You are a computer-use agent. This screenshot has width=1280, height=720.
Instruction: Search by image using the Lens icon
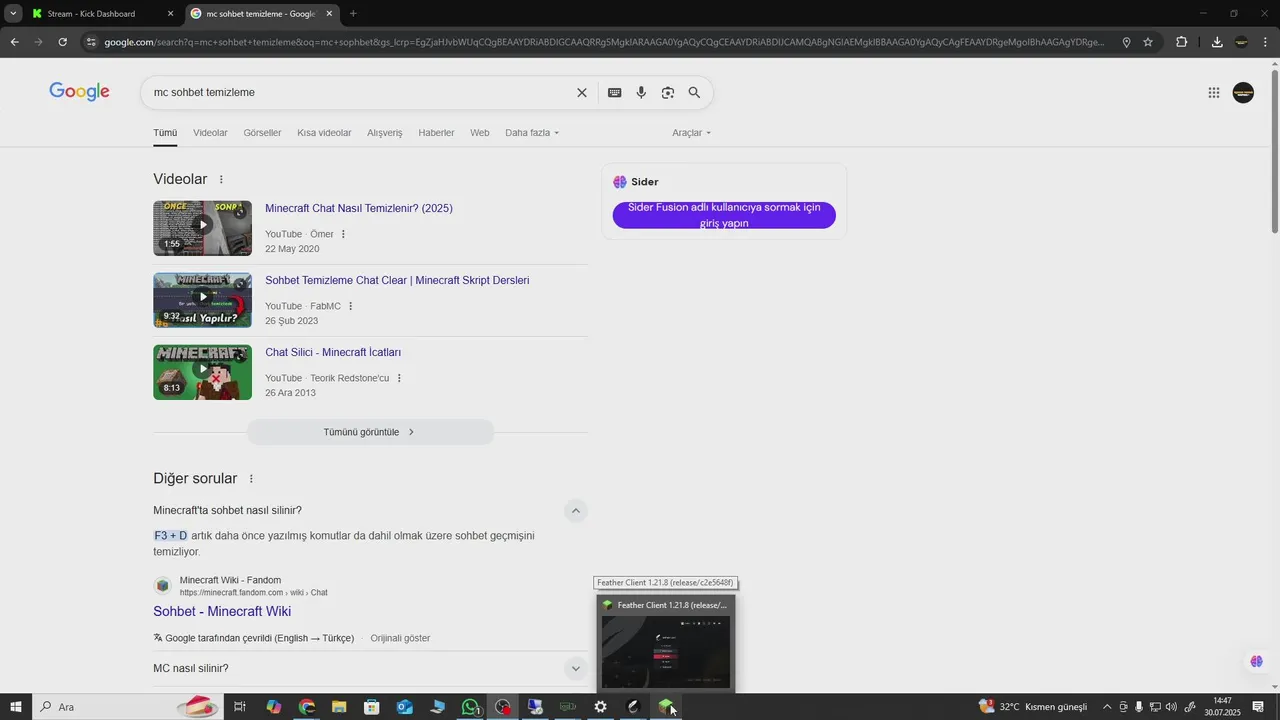click(667, 92)
